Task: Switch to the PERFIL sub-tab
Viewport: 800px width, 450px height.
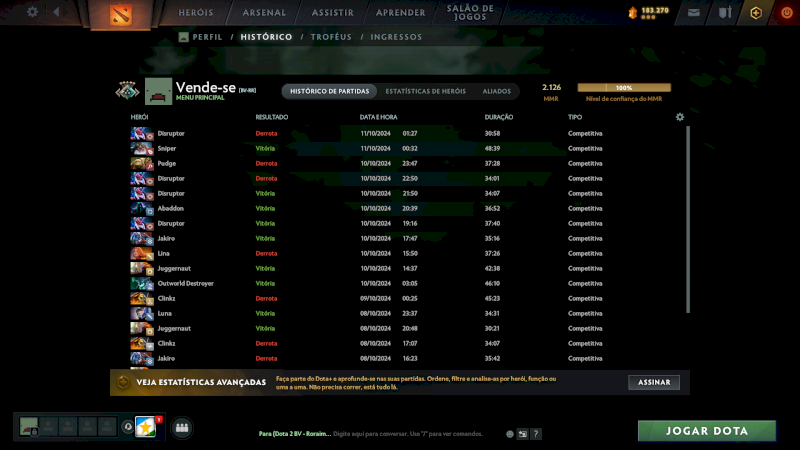Action: tap(207, 37)
